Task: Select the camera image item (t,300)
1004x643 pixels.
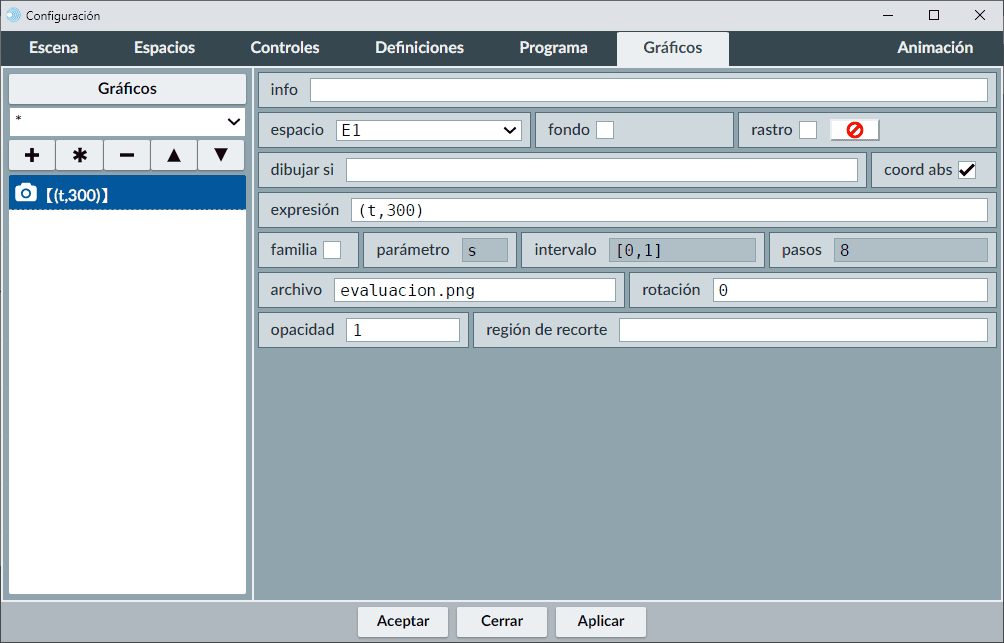Action: tap(127, 194)
